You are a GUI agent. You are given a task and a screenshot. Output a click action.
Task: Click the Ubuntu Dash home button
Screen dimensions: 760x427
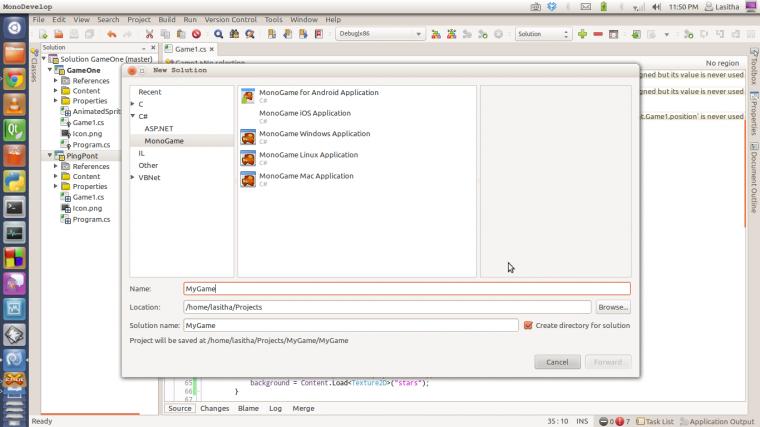(x=14, y=28)
